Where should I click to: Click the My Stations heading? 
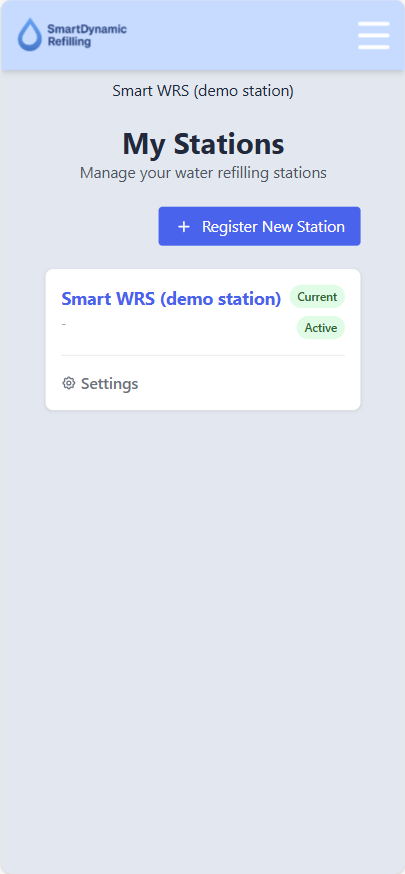203,144
